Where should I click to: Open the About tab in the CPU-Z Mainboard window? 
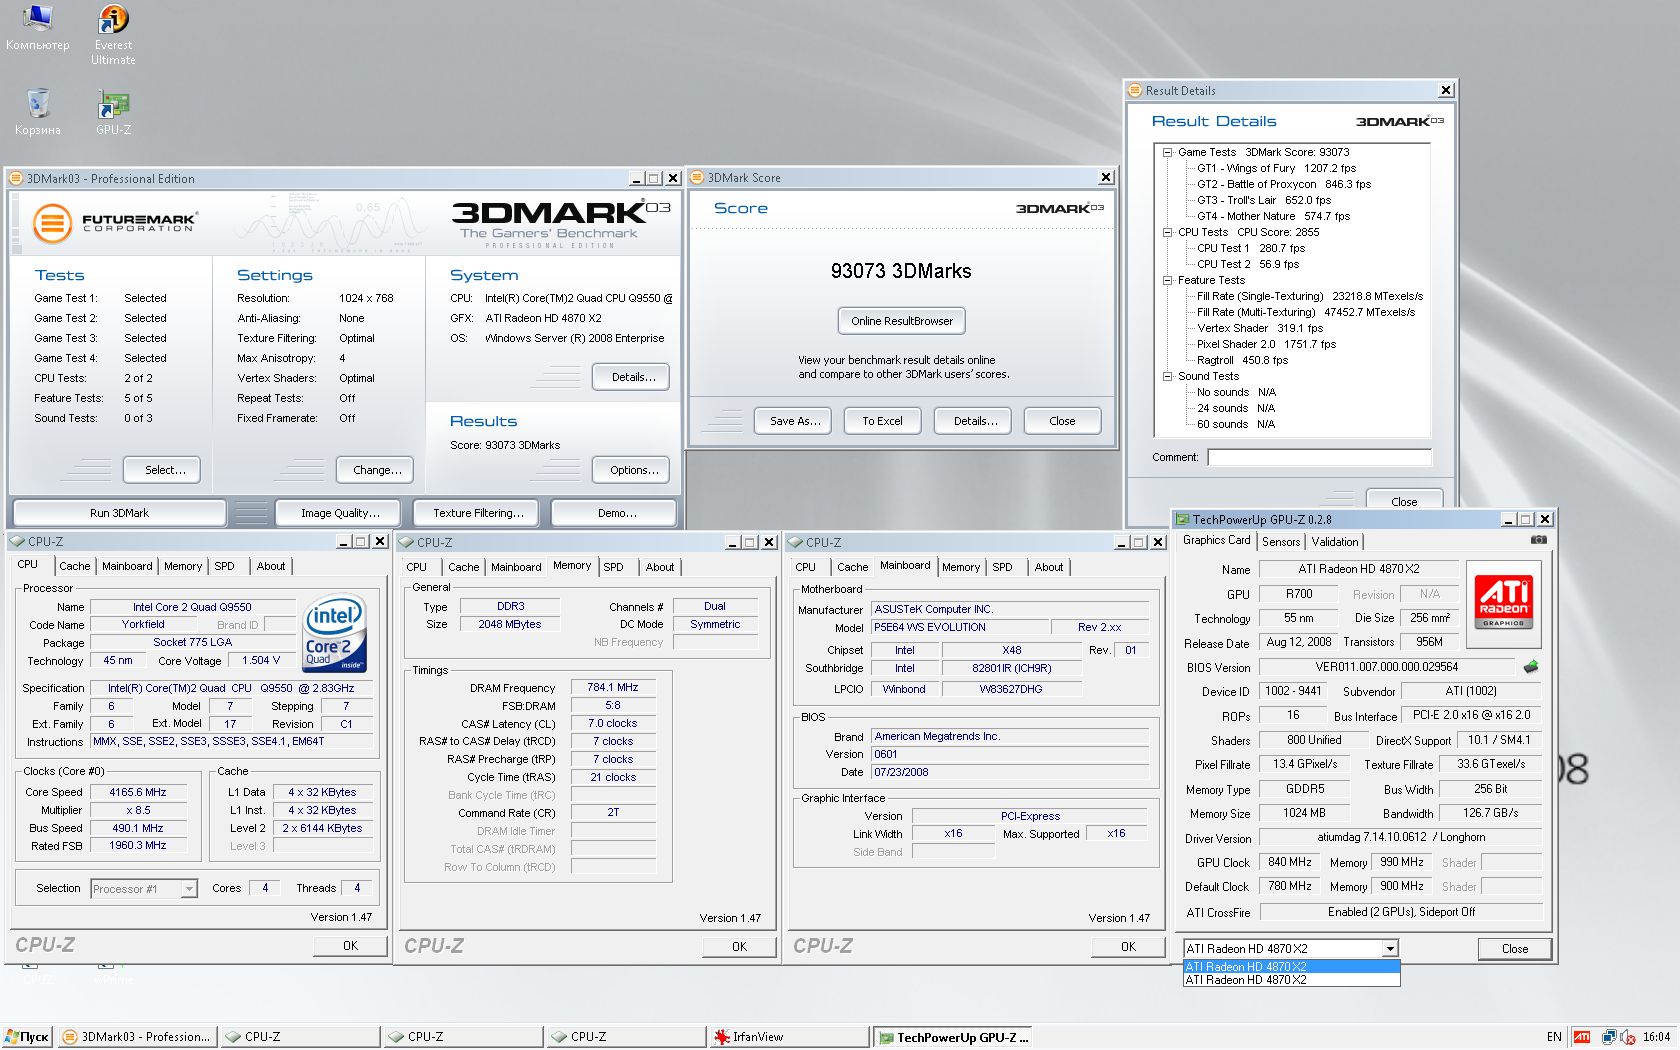[1049, 567]
